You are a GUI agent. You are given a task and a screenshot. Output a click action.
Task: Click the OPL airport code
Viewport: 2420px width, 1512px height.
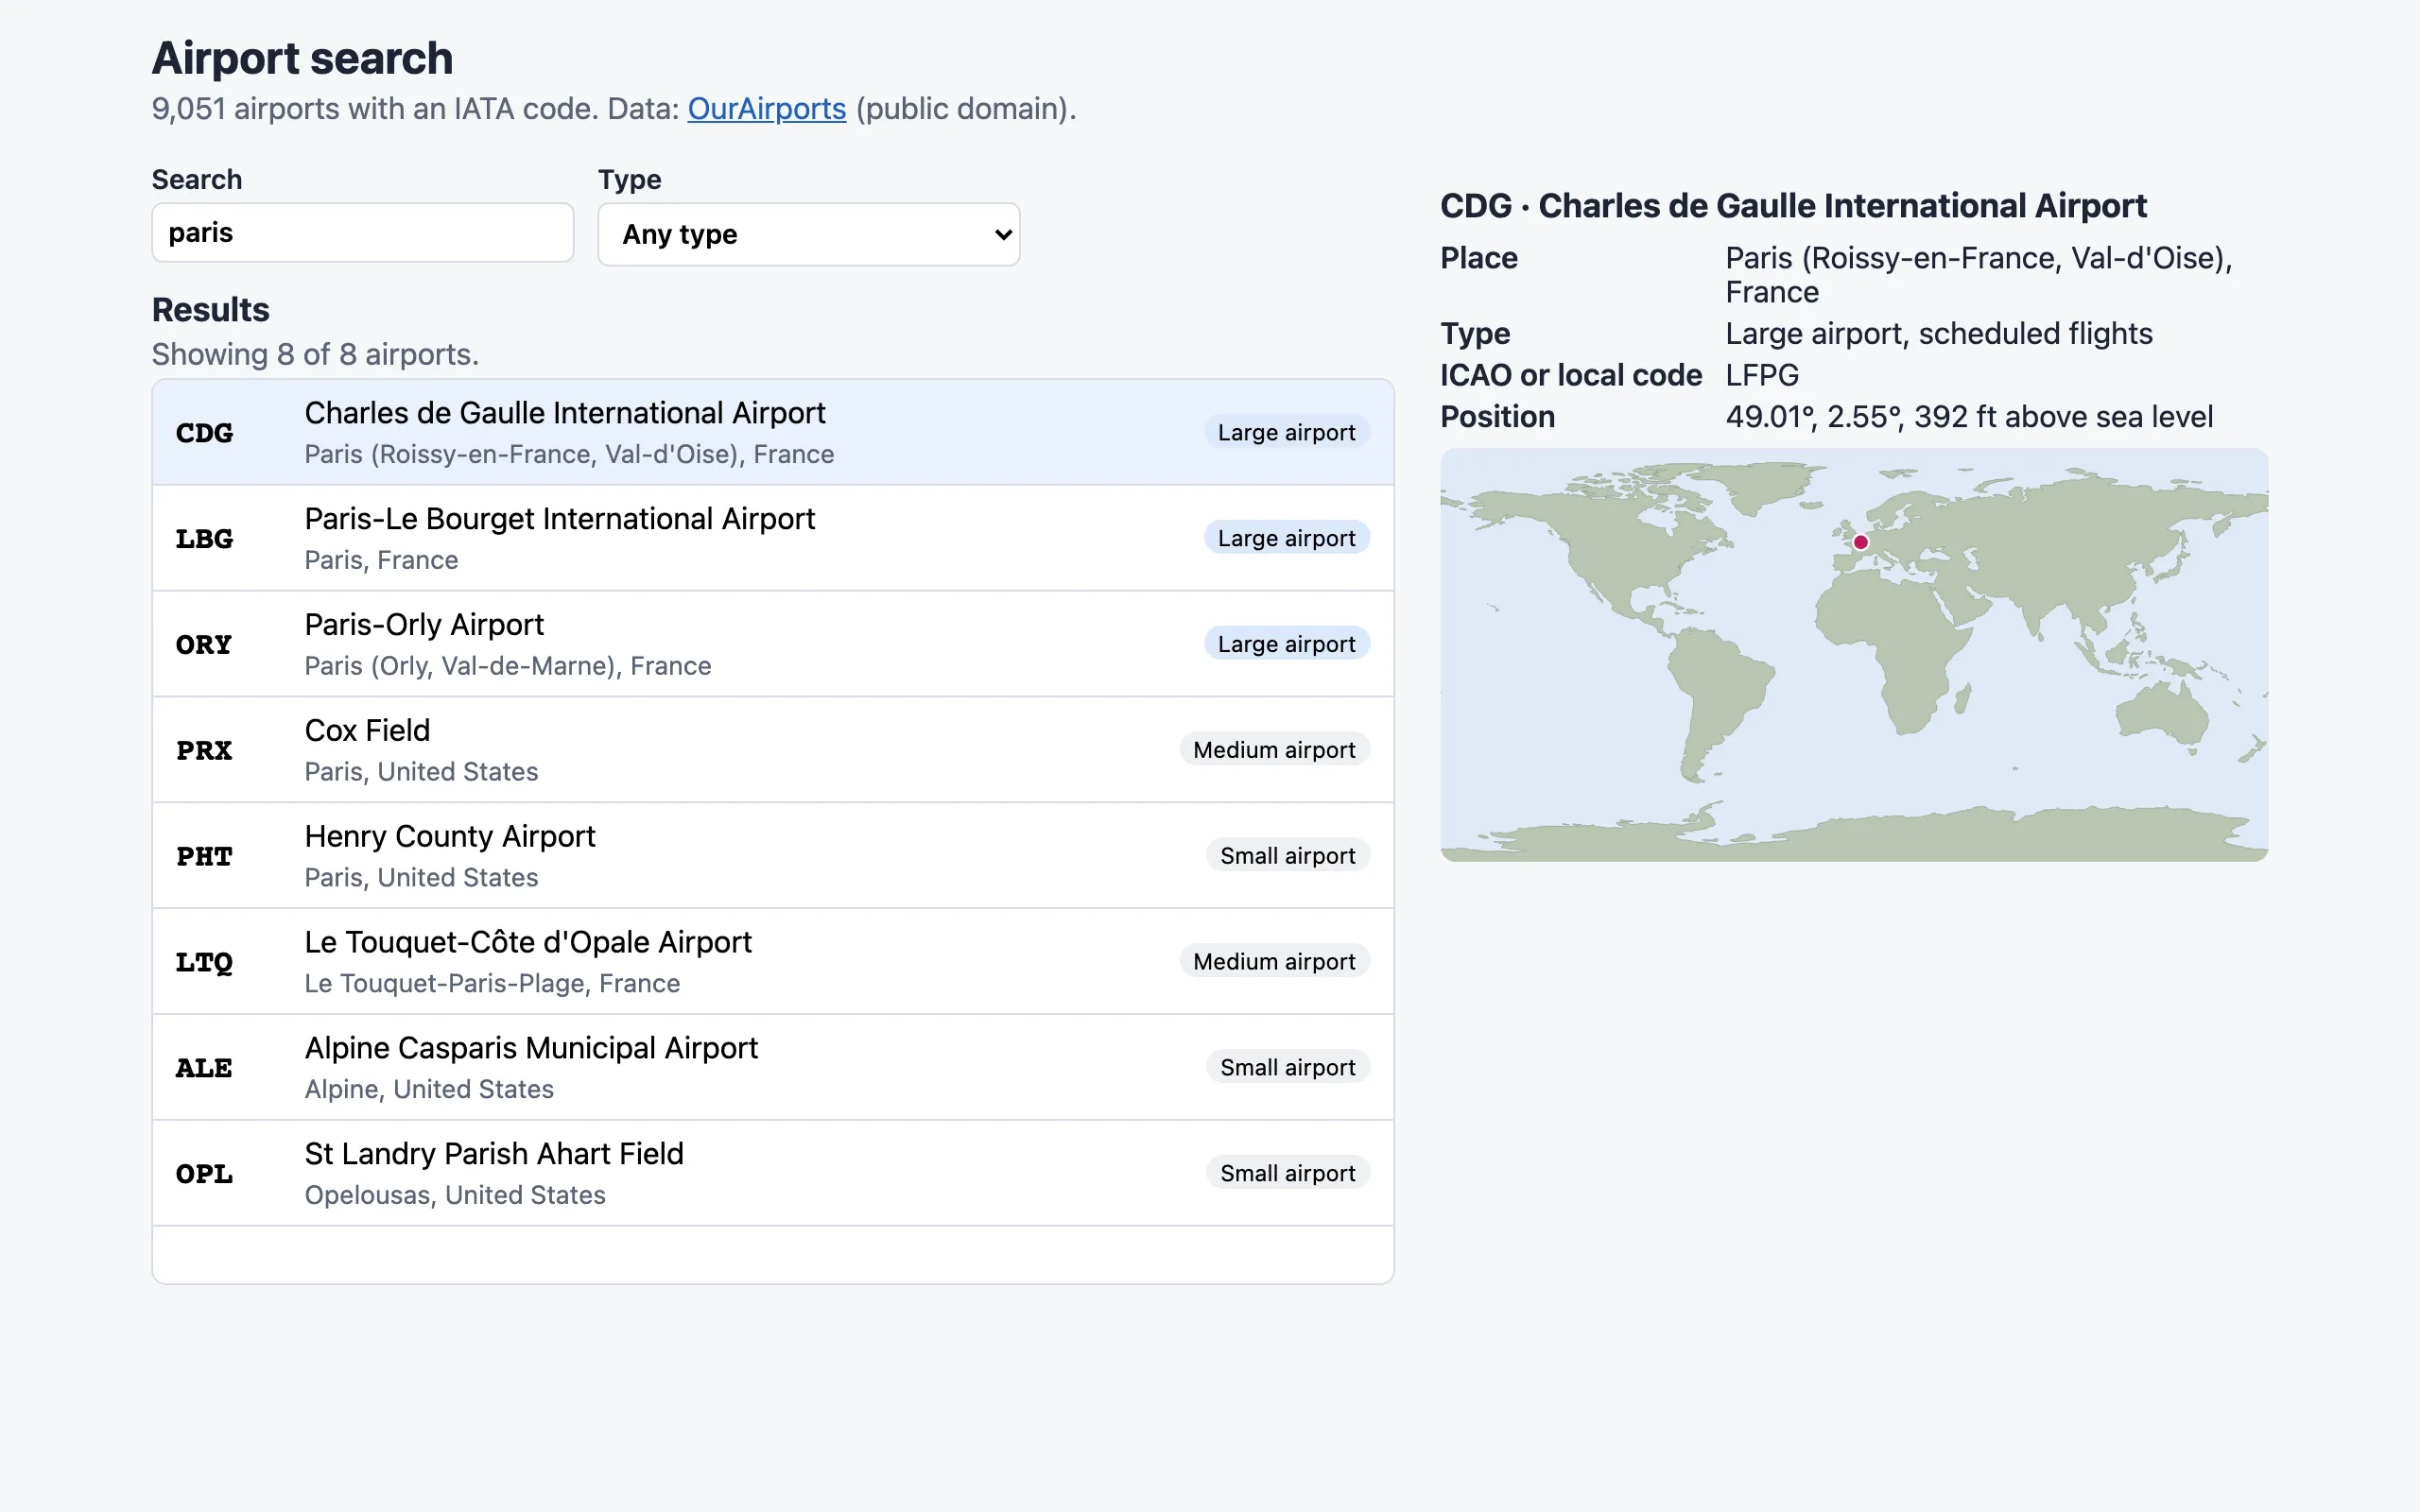tap(204, 1175)
